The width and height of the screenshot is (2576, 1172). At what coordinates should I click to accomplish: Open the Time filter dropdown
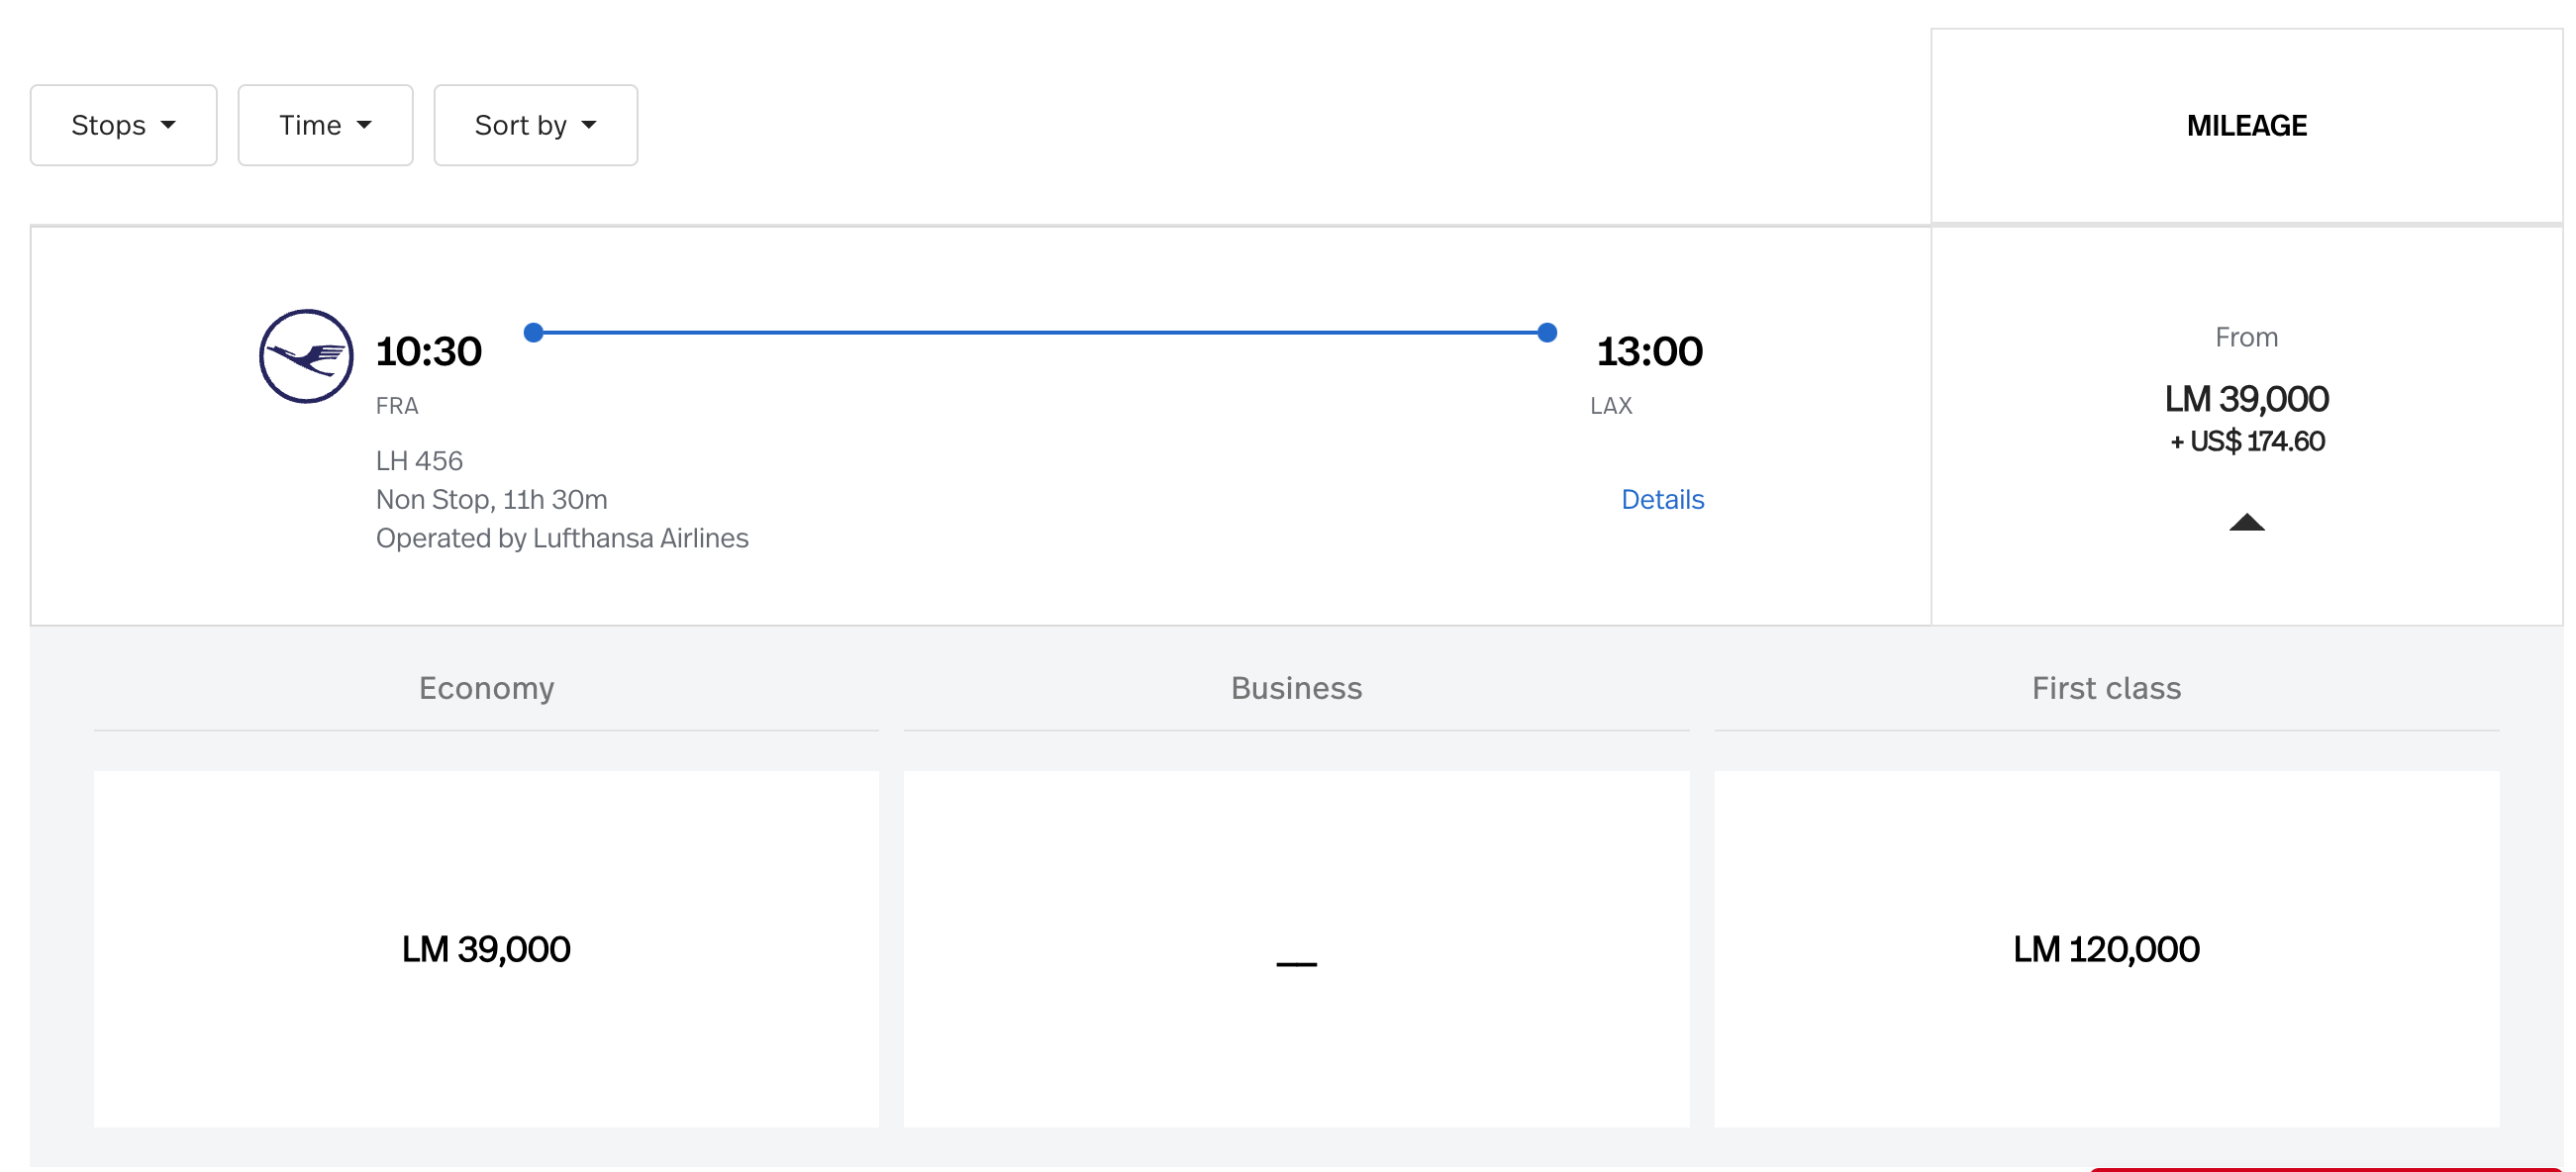[x=325, y=125]
